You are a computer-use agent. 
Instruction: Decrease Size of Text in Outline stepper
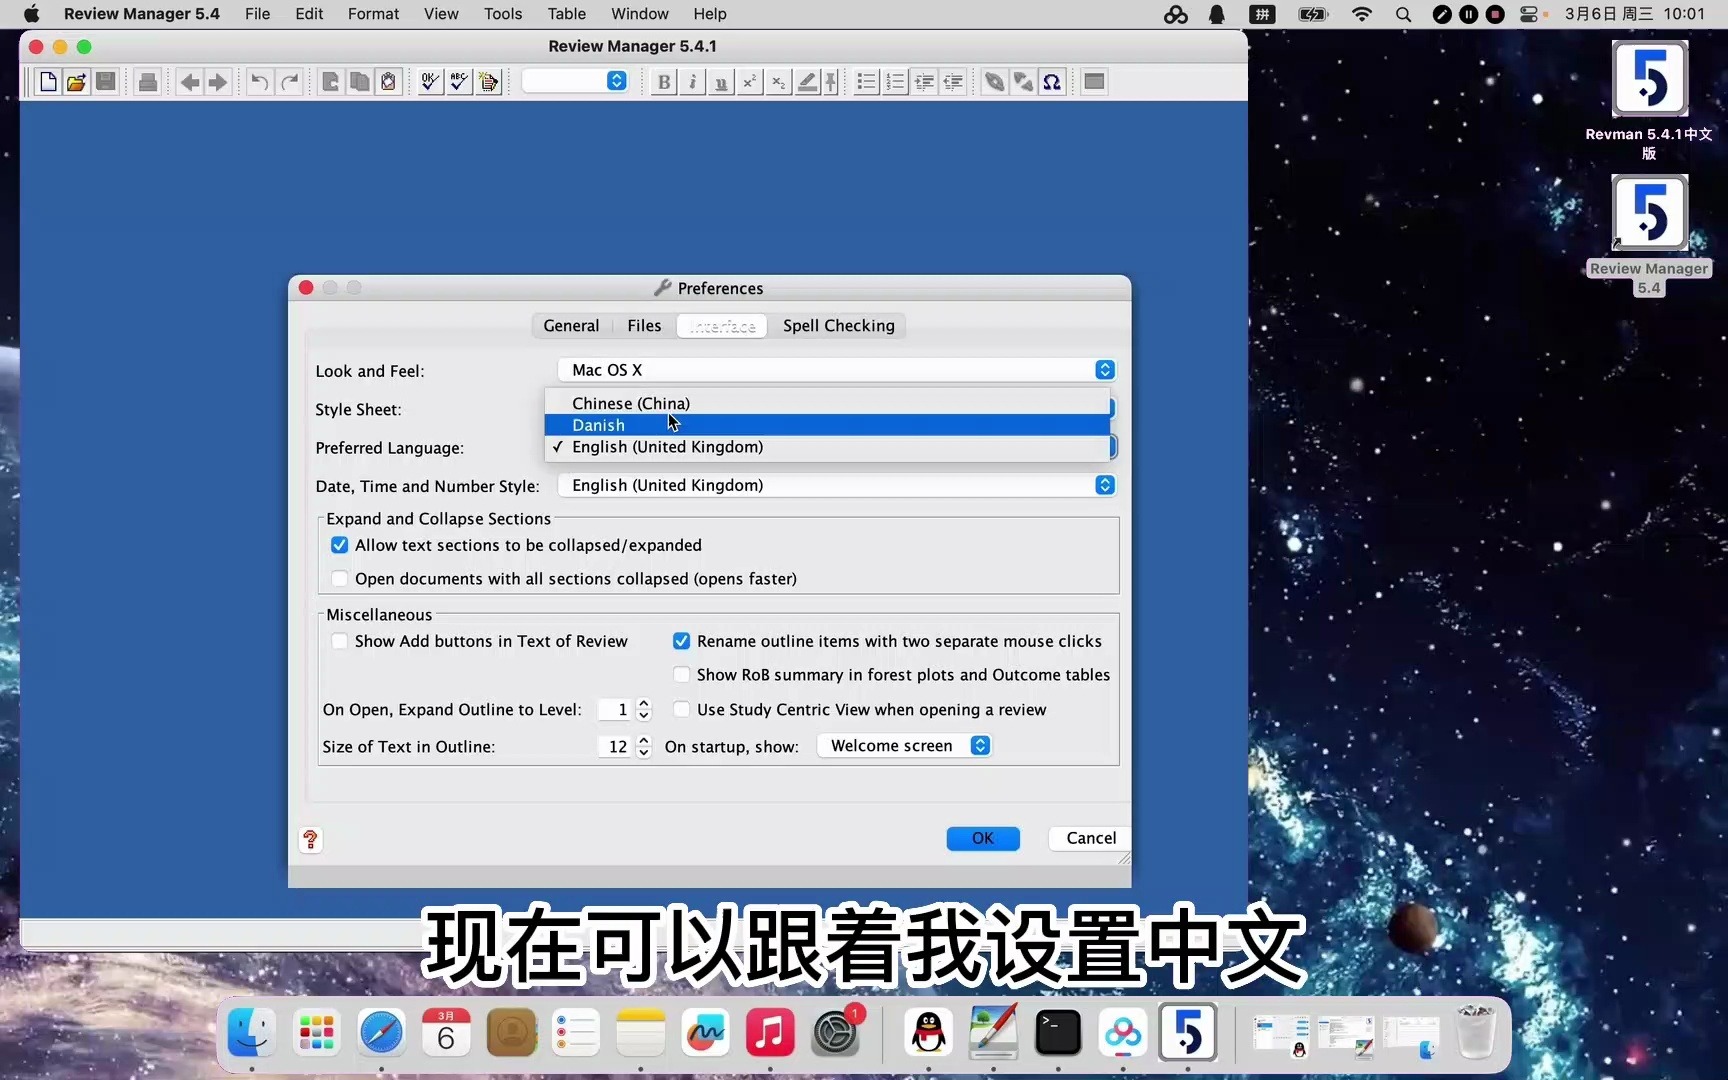(644, 752)
